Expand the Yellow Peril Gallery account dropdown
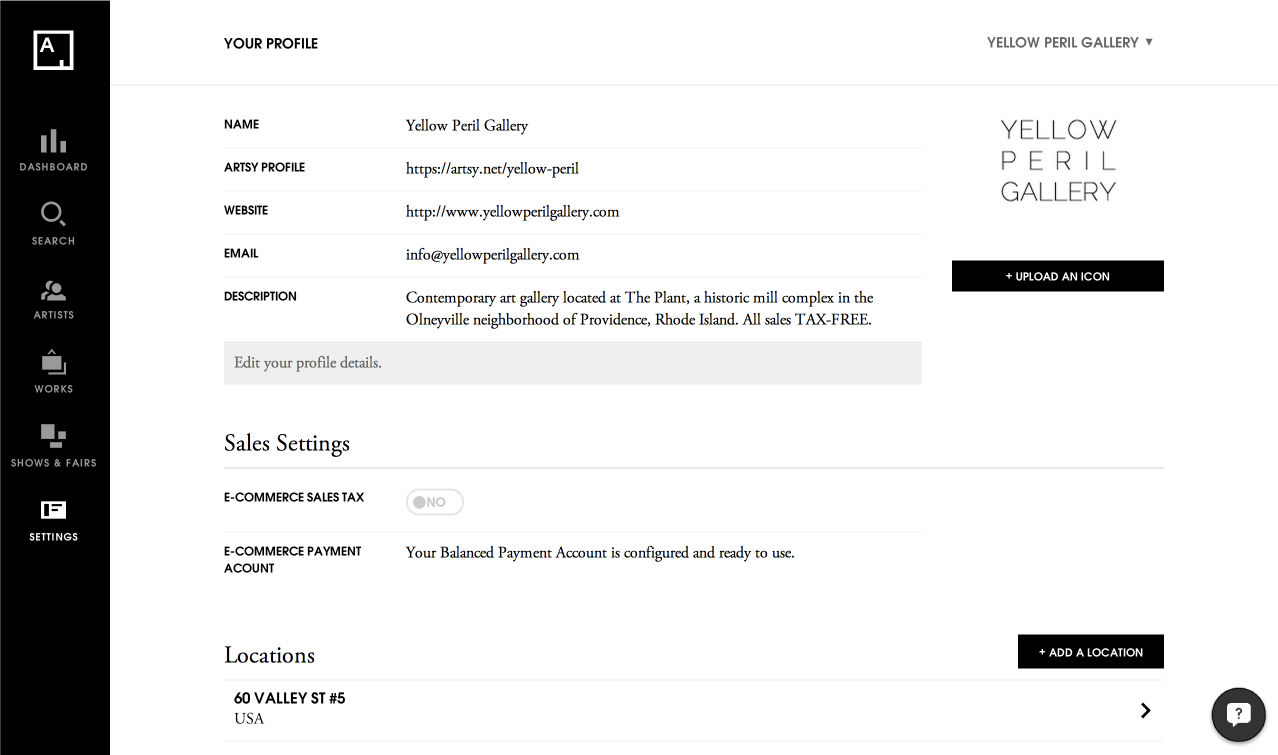 1069,42
